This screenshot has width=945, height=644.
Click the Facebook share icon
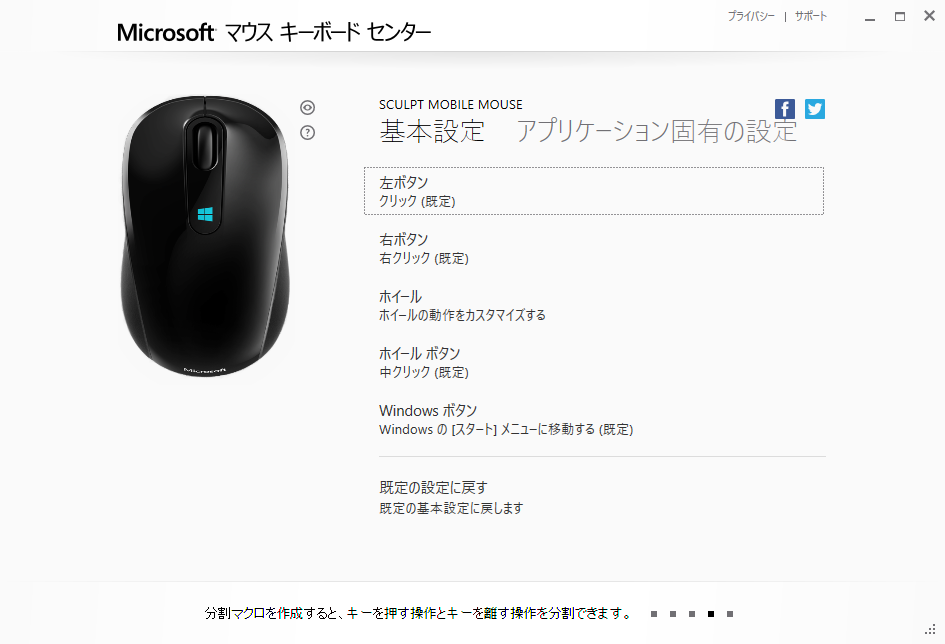tap(785, 109)
